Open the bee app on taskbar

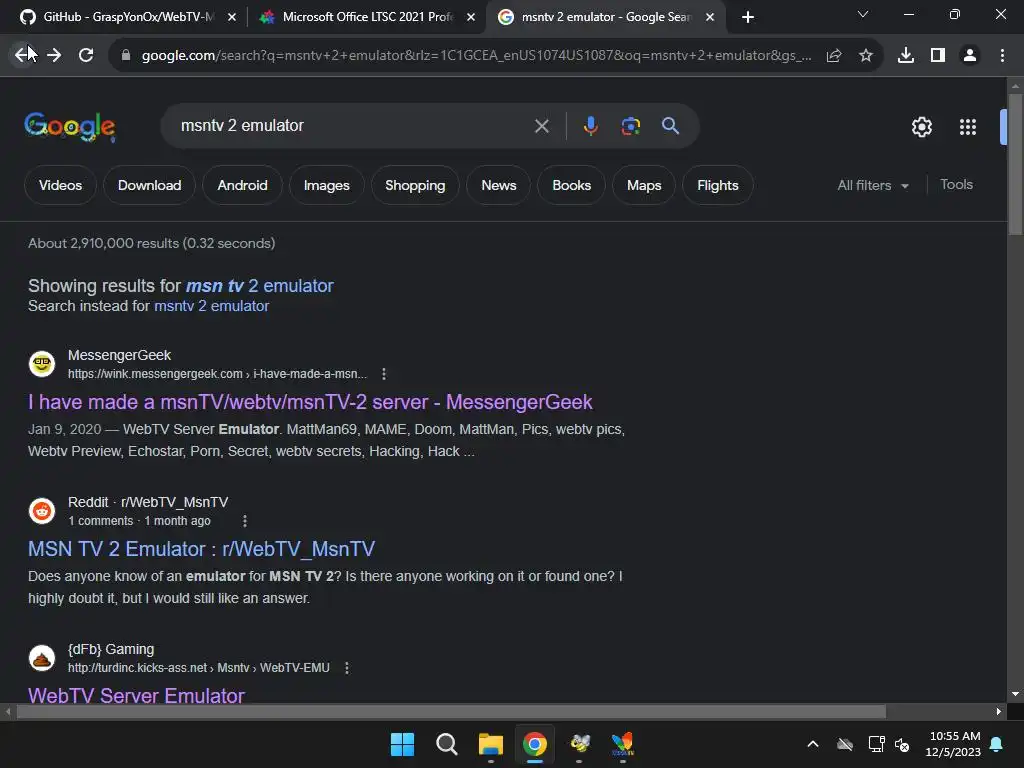coord(579,744)
